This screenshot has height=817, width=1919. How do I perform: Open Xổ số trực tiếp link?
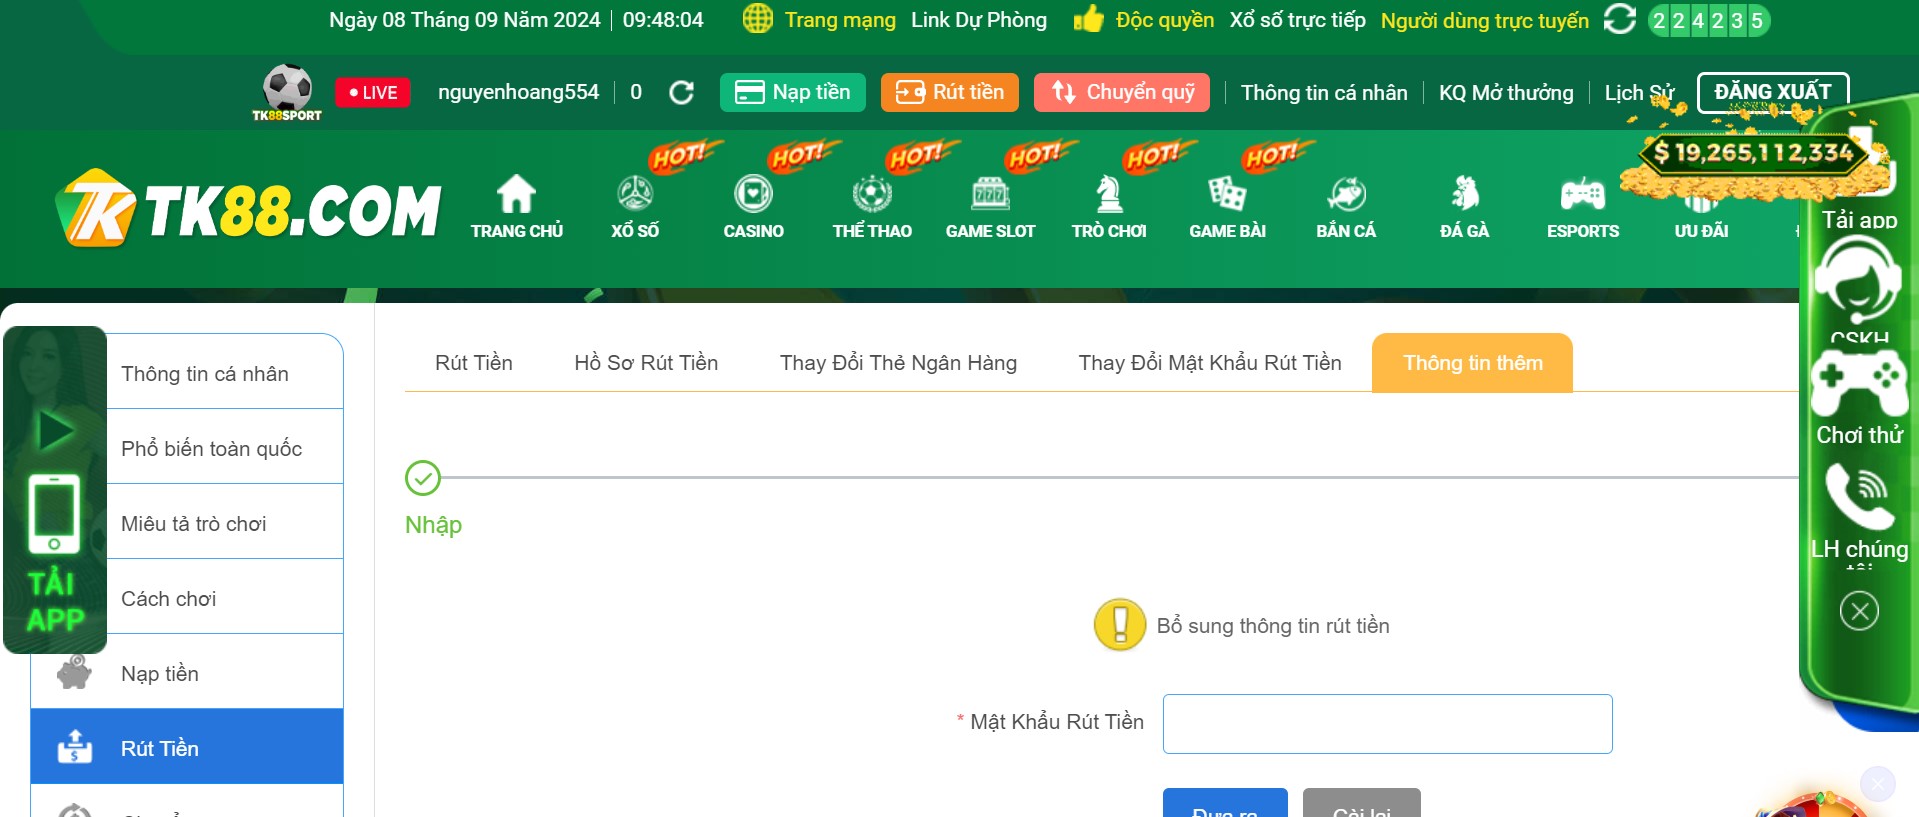coord(1297,20)
